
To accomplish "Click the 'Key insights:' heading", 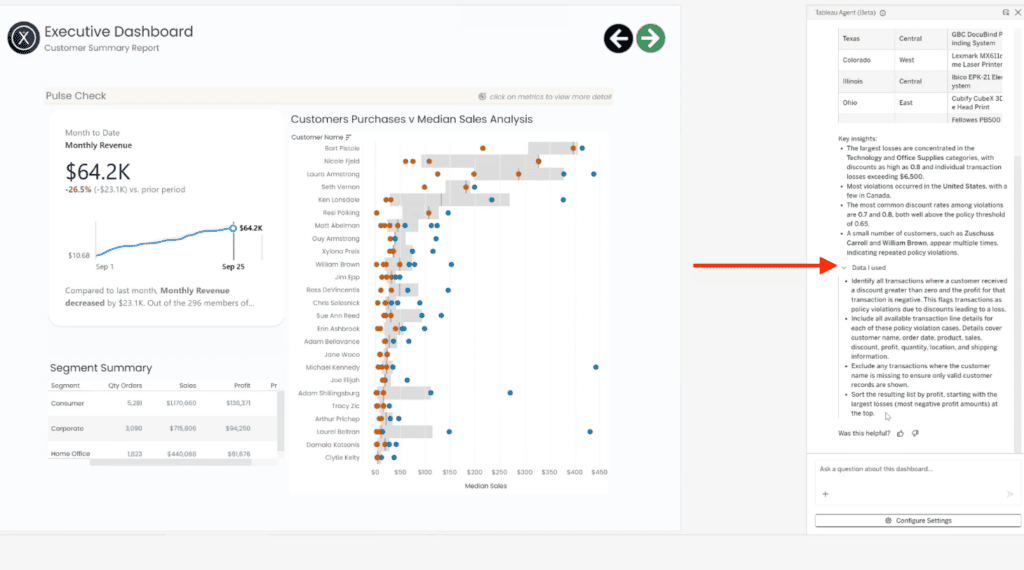I will tap(858, 138).
